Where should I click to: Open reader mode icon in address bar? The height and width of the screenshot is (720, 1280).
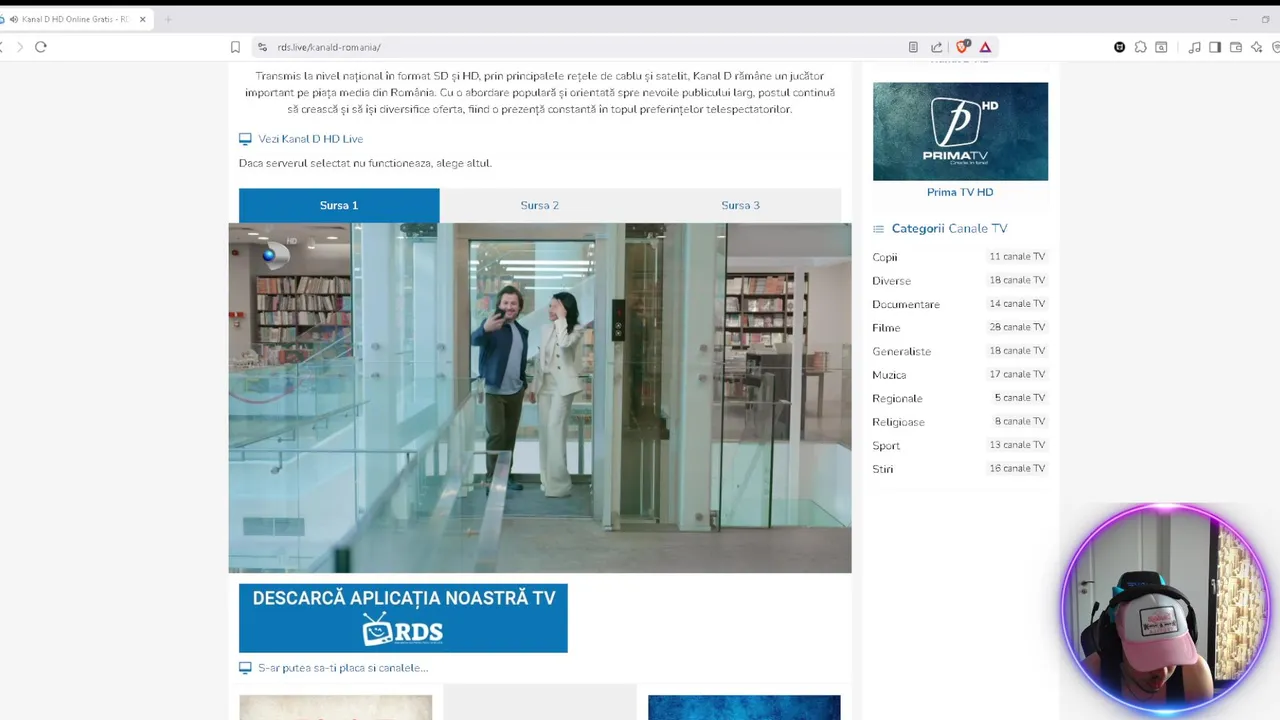click(913, 47)
